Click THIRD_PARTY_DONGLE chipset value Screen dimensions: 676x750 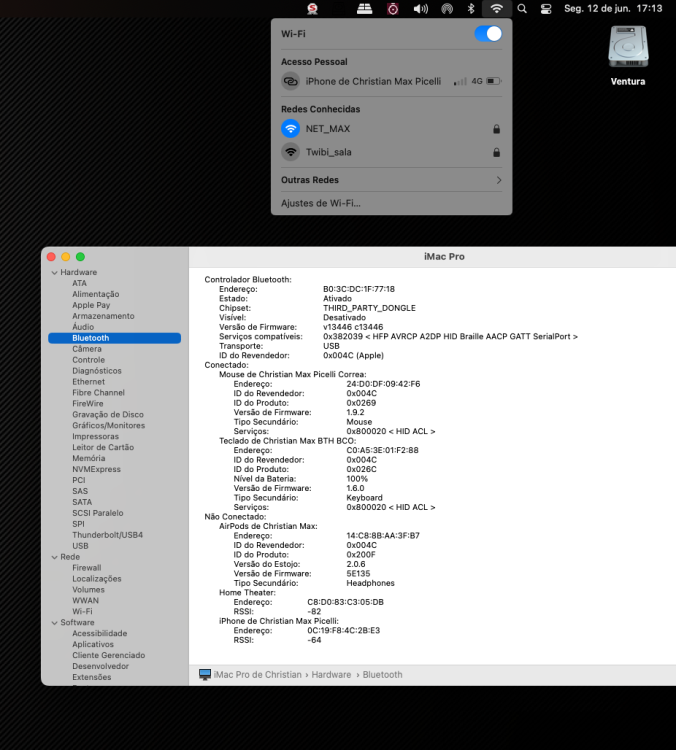coord(369,308)
